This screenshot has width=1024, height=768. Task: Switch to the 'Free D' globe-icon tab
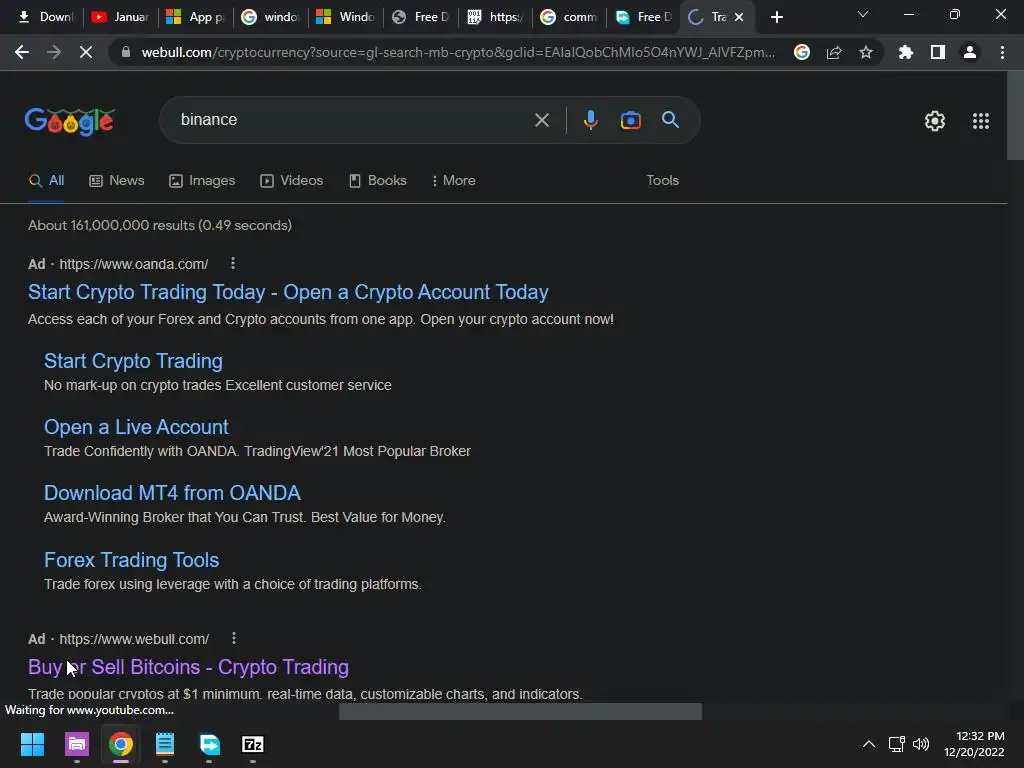(x=420, y=17)
